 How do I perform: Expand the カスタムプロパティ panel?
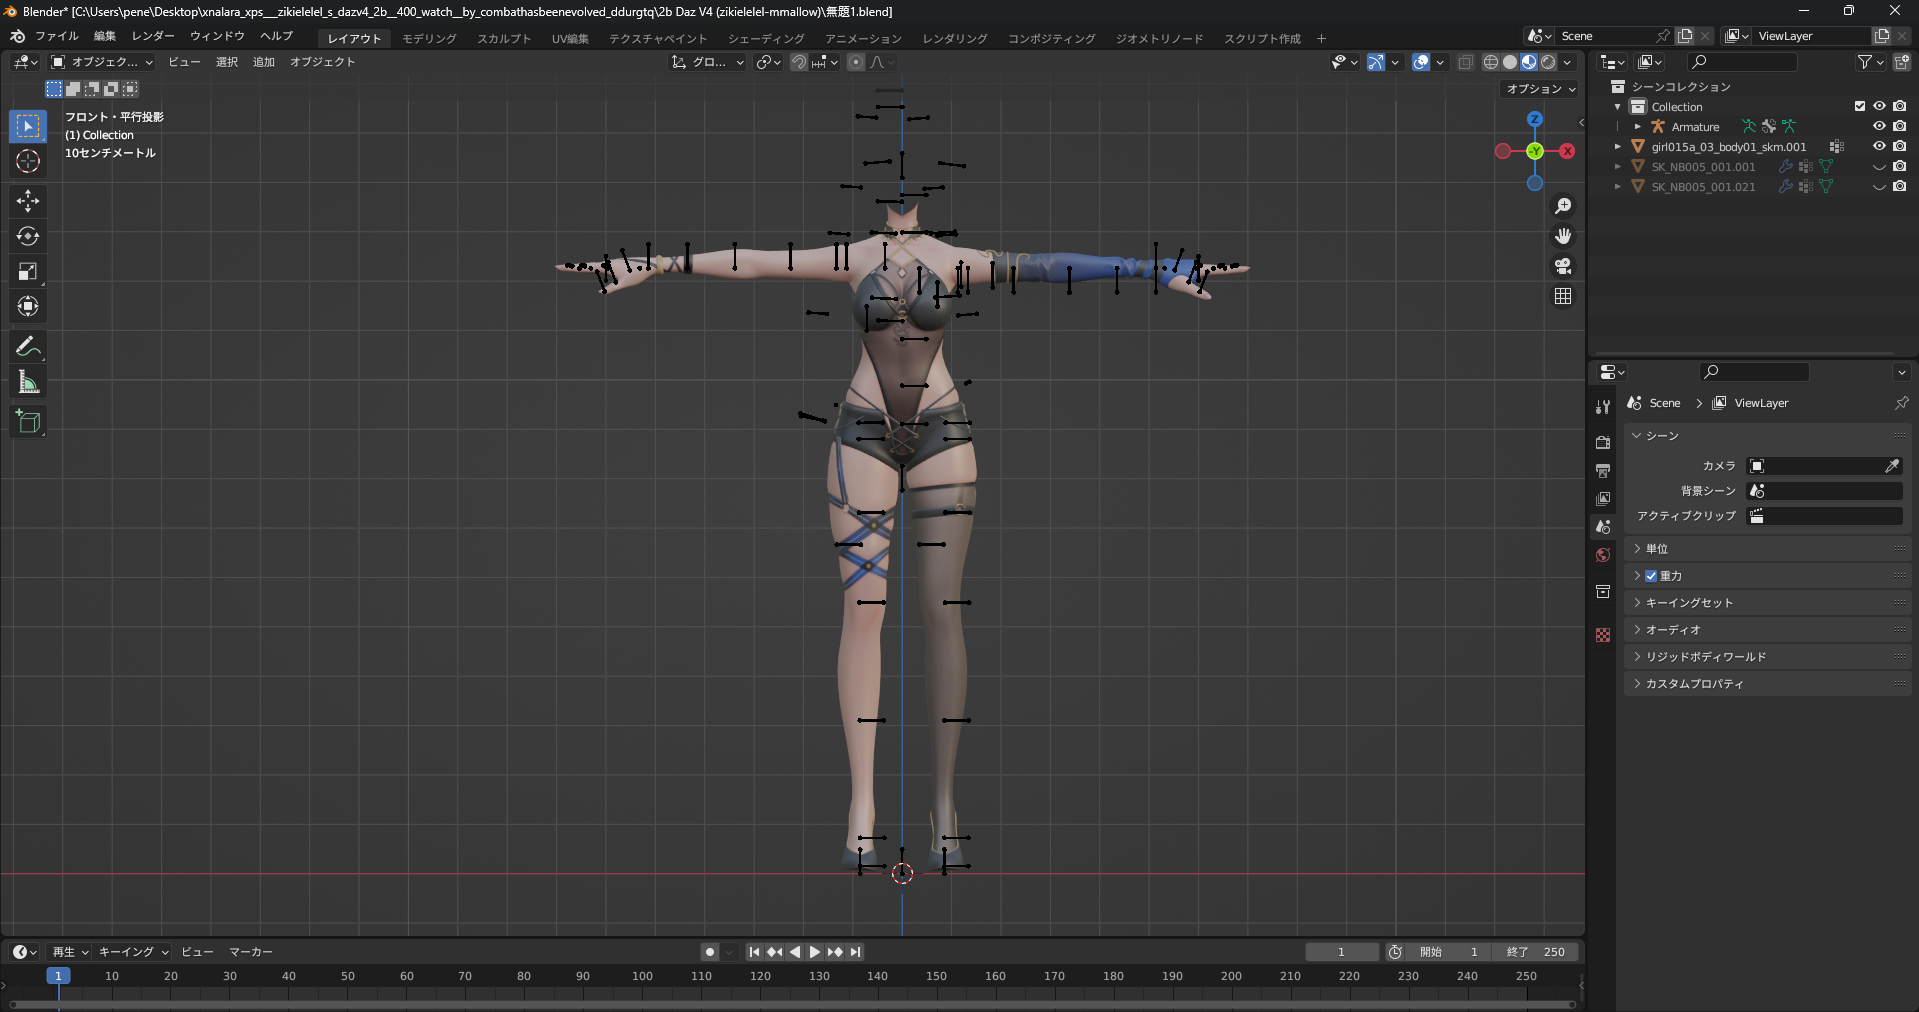1767,684
